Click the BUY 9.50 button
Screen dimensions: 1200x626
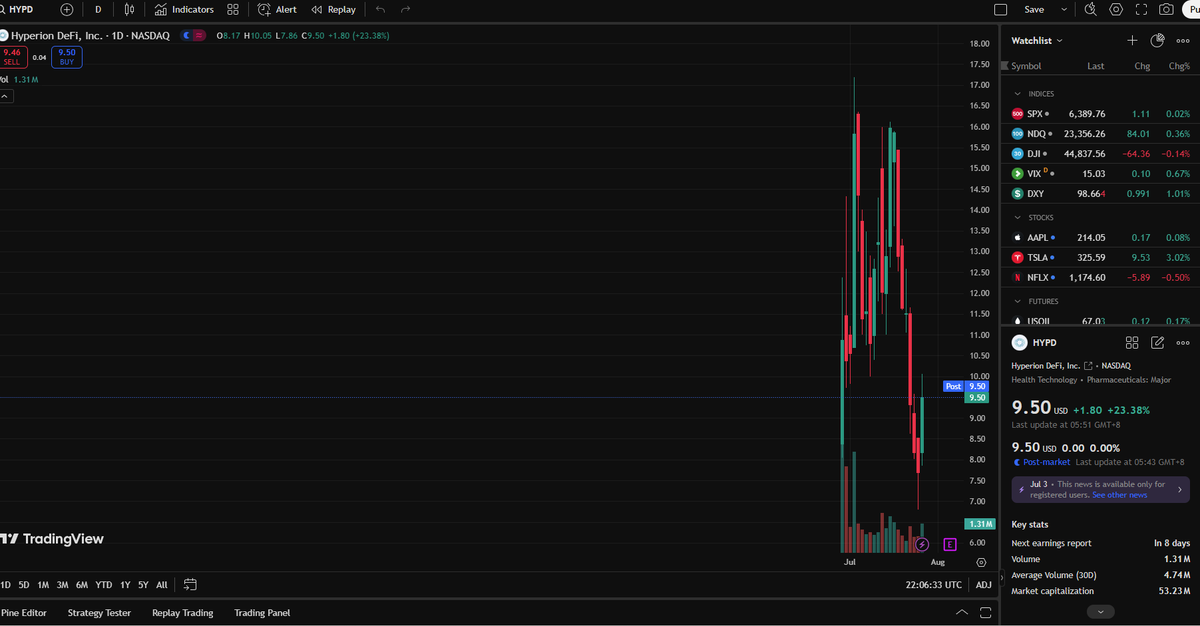(67, 57)
